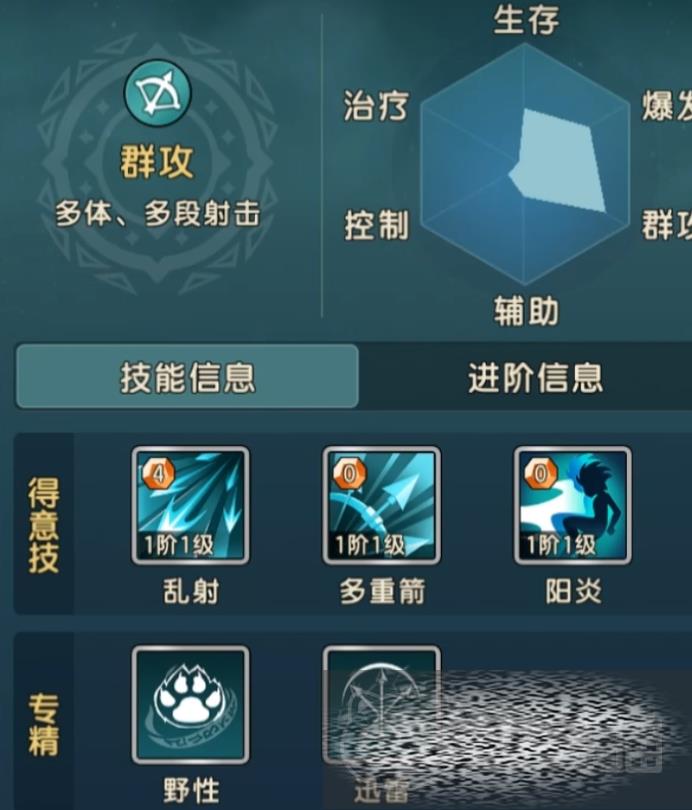Tap the 乱射 skill icon

tap(191, 506)
